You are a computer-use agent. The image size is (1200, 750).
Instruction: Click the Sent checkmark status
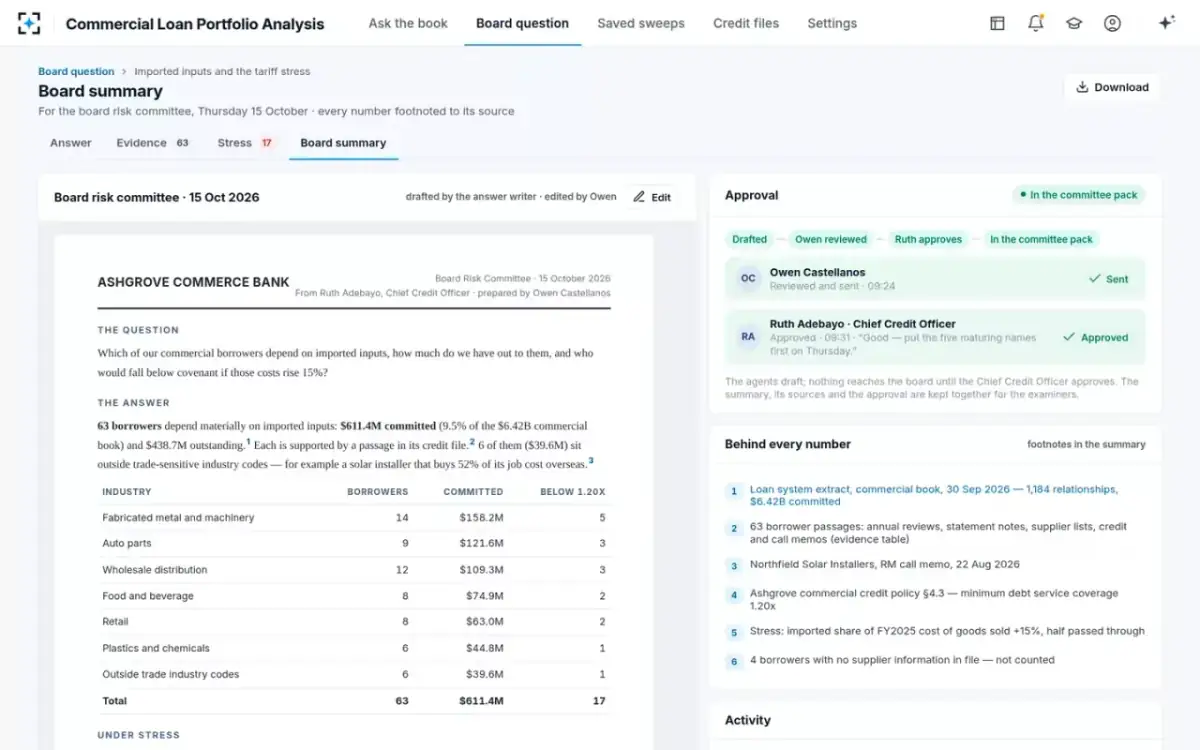pyautogui.click(x=1108, y=279)
